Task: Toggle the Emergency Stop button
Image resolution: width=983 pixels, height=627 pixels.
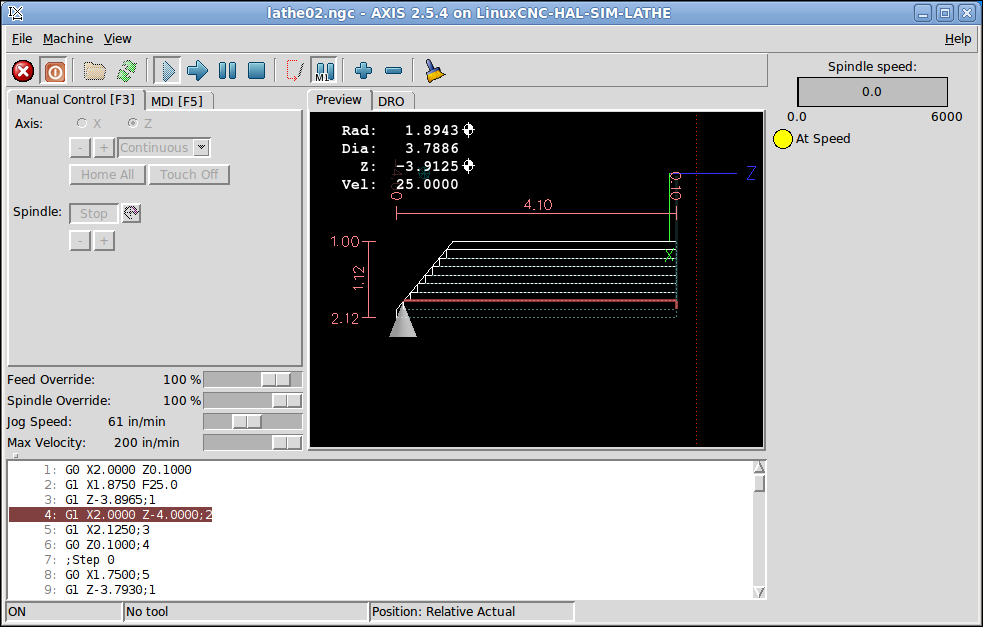Action: 23,71
